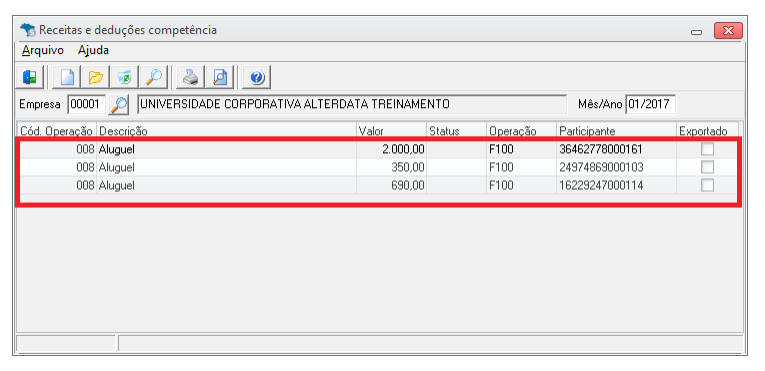
Task: Click the Valor column header
Action: pos(391,131)
